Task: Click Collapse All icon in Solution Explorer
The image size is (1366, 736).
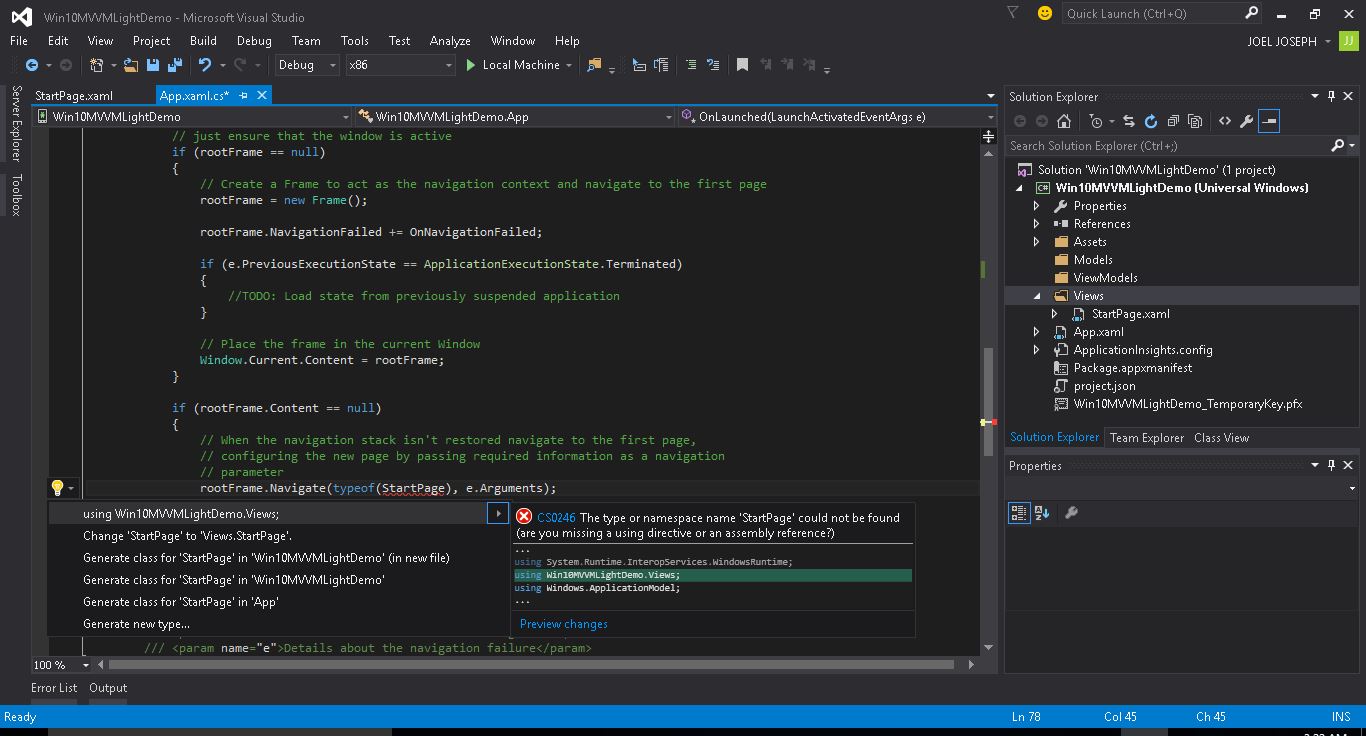Action: (x=1173, y=121)
